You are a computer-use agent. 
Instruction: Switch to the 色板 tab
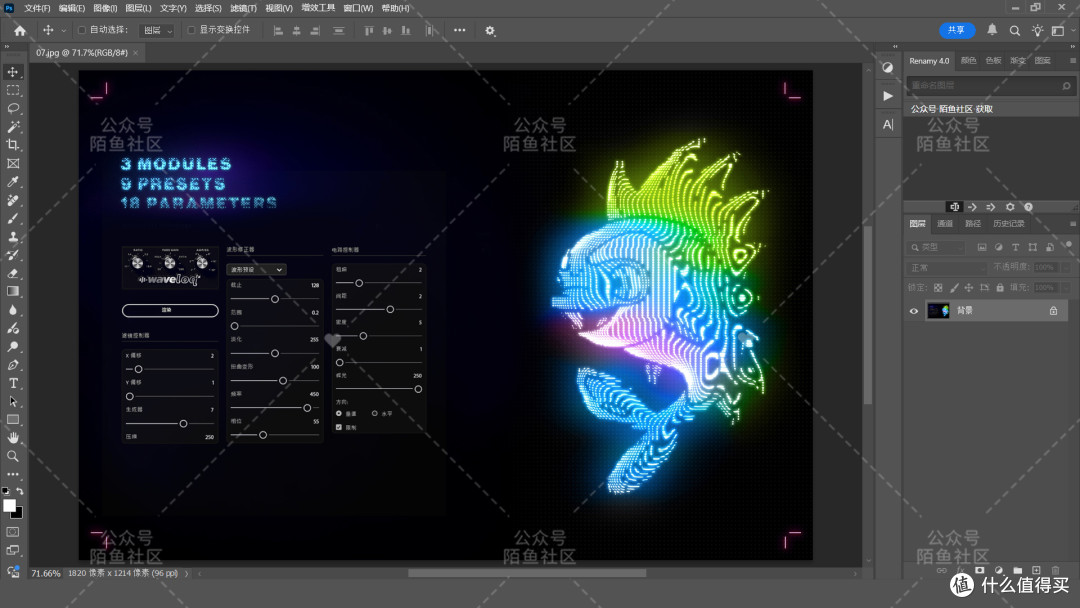pos(993,61)
